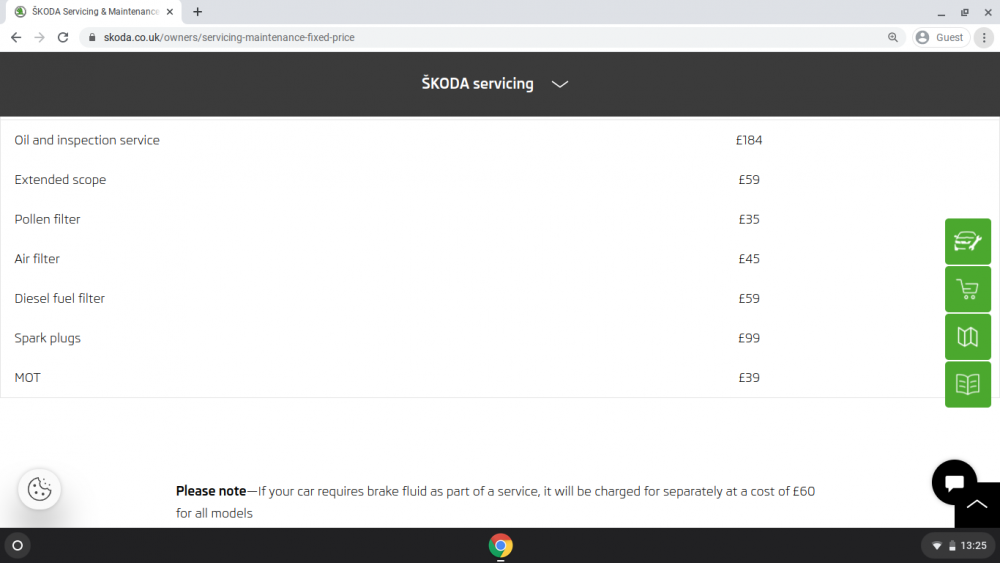Select the £99 price
This screenshot has width=1000, height=563.
point(749,338)
